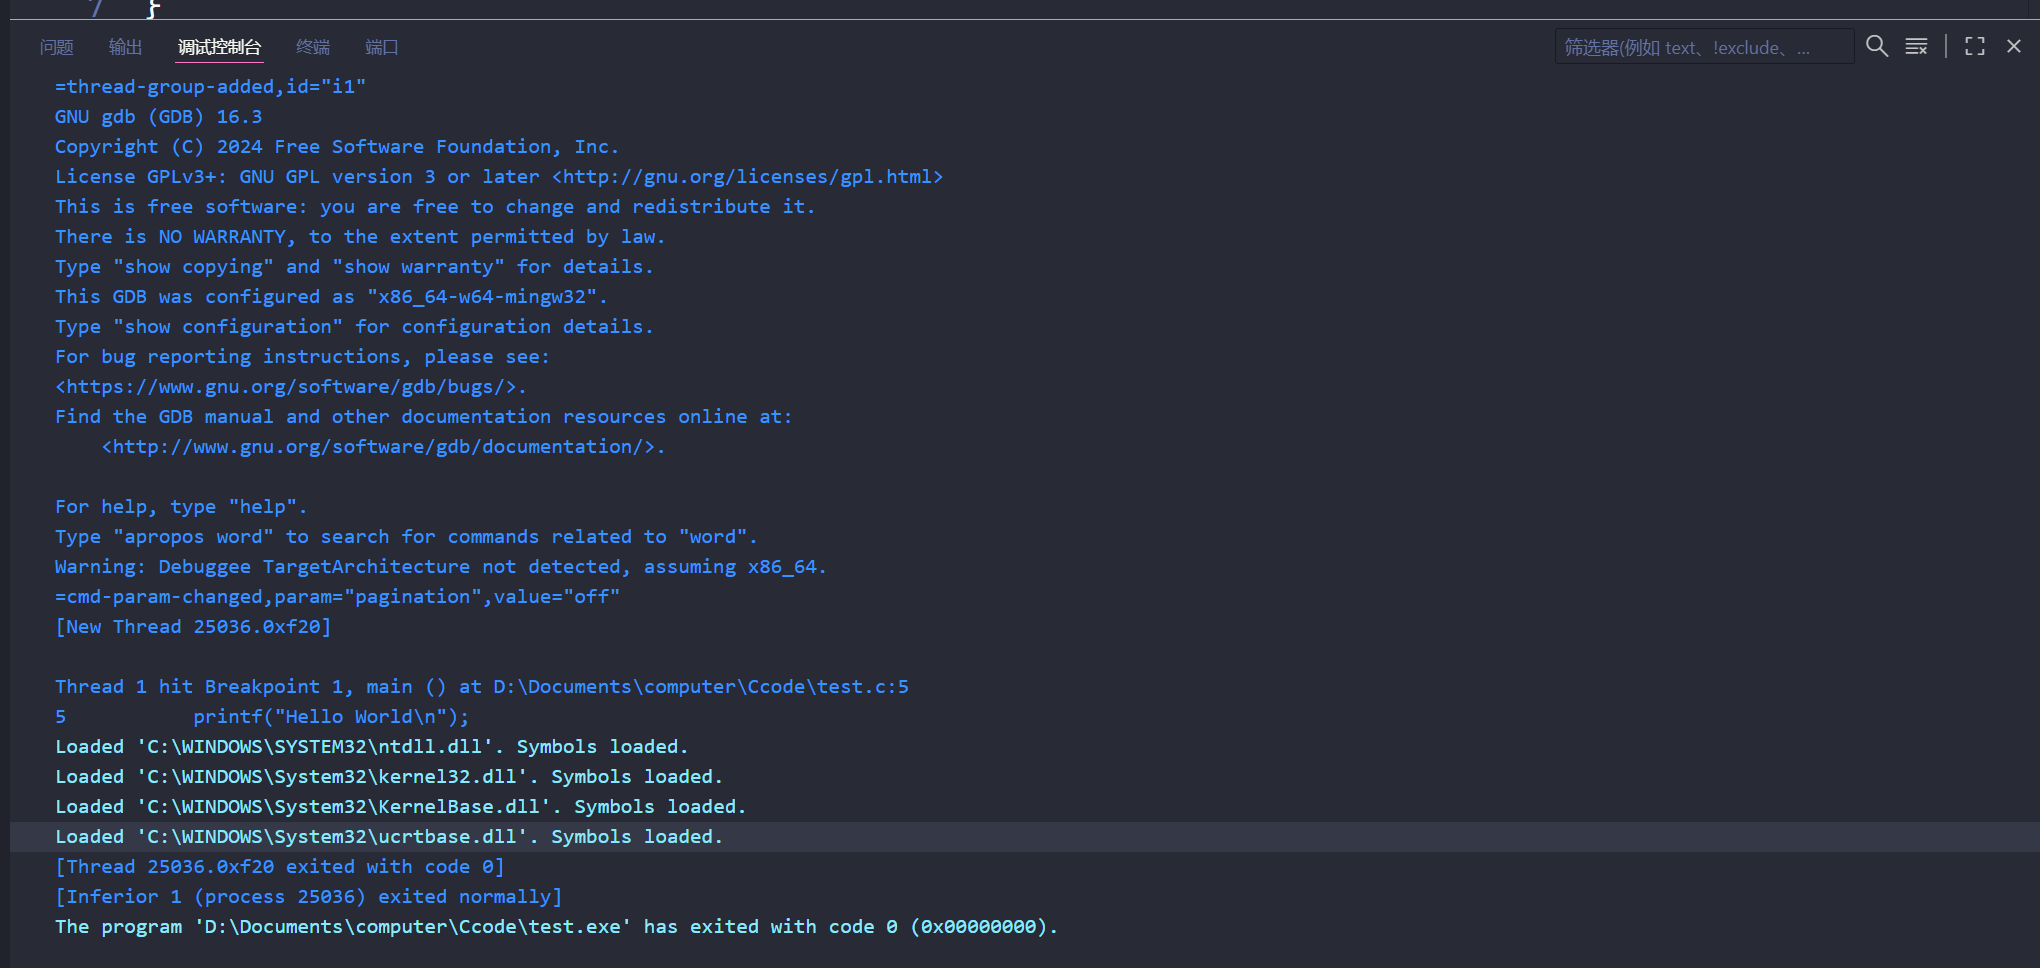Image resolution: width=2040 pixels, height=968 pixels.
Task: Open the GDB documentation URL
Action: click(x=383, y=447)
